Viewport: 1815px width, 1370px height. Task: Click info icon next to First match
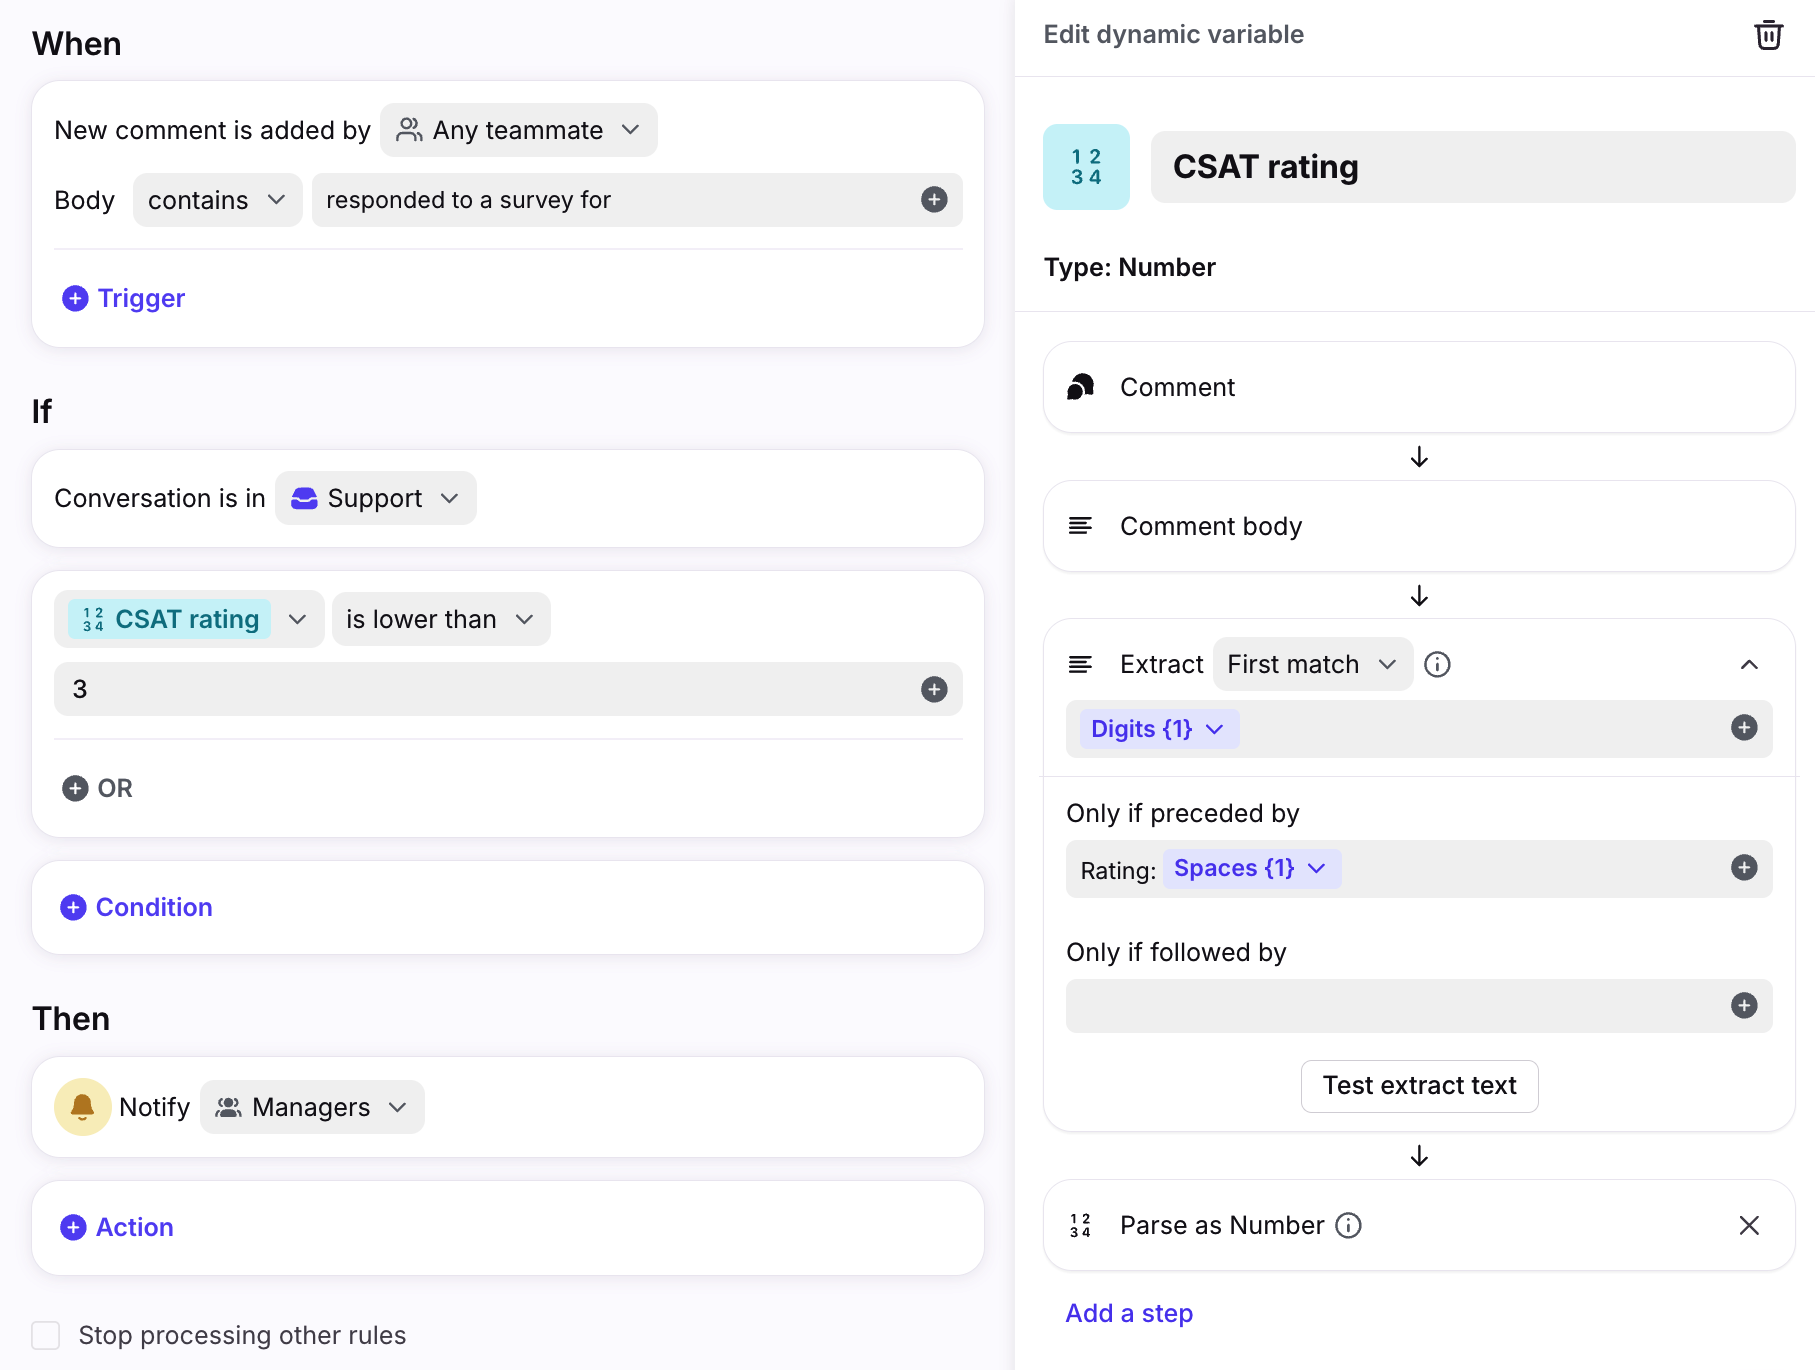(x=1437, y=665)
